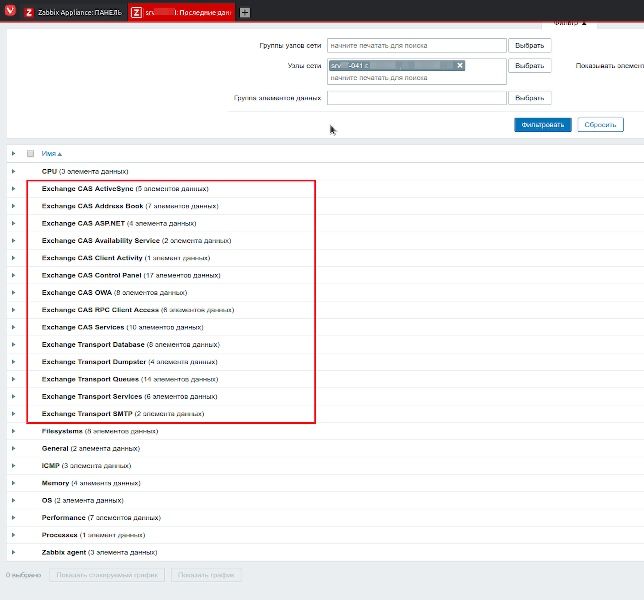644x600 pixels.
Task: Click Выбрать next to Группы узлов сети
Action: point(529,46)
